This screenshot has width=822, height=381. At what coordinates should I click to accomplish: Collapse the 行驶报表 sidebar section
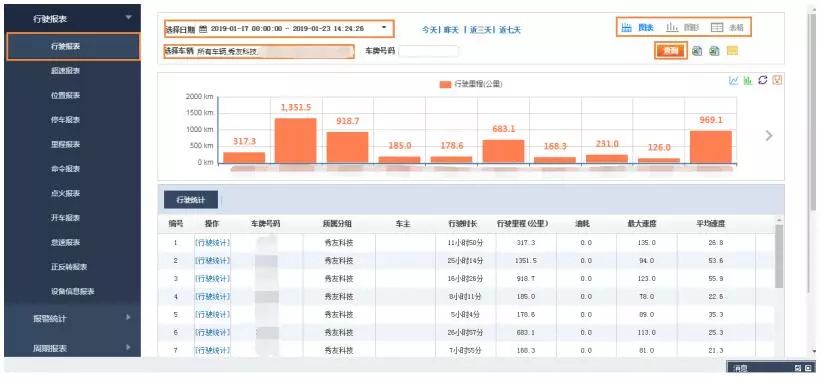129,18
